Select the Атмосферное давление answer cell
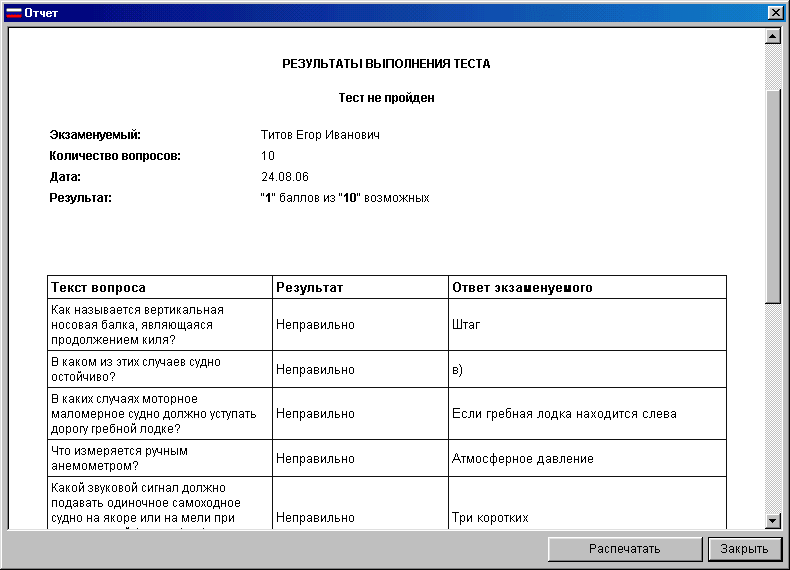 (x=522, y=459)
